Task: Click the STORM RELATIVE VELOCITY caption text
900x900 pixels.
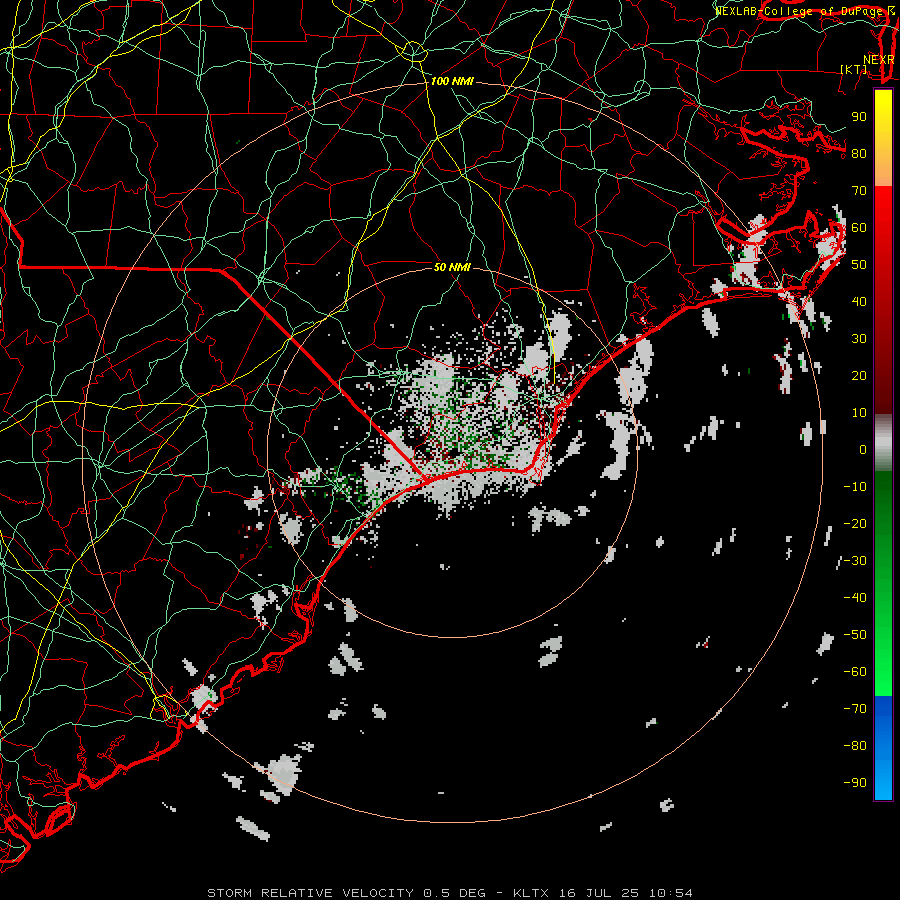Action: (x=310, y=893)
